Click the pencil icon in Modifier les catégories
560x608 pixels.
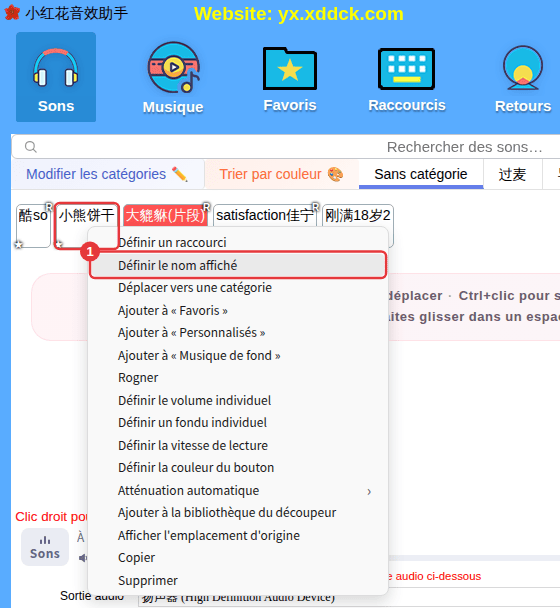pos(180,174)
